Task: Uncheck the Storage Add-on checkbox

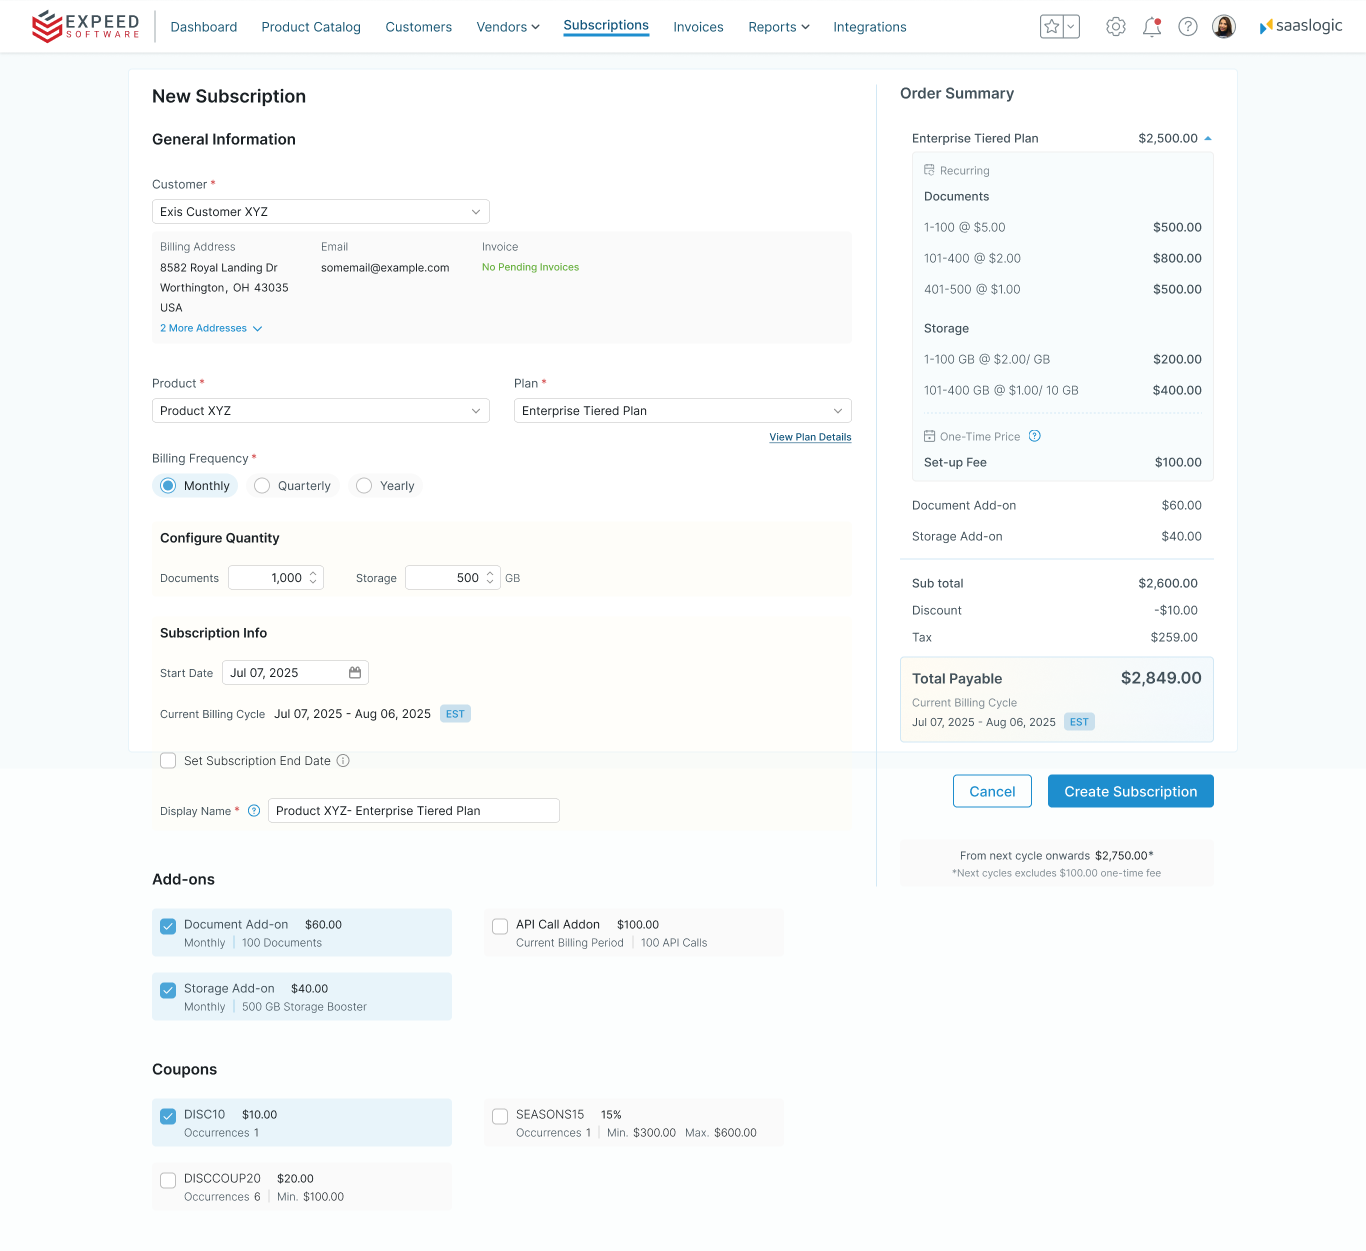Action: (168, 991)
